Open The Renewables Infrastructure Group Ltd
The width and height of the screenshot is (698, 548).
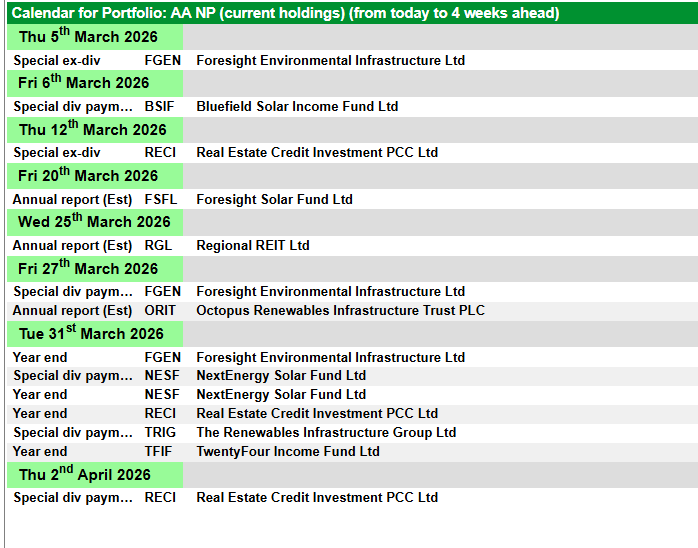[x=326, y=433]
